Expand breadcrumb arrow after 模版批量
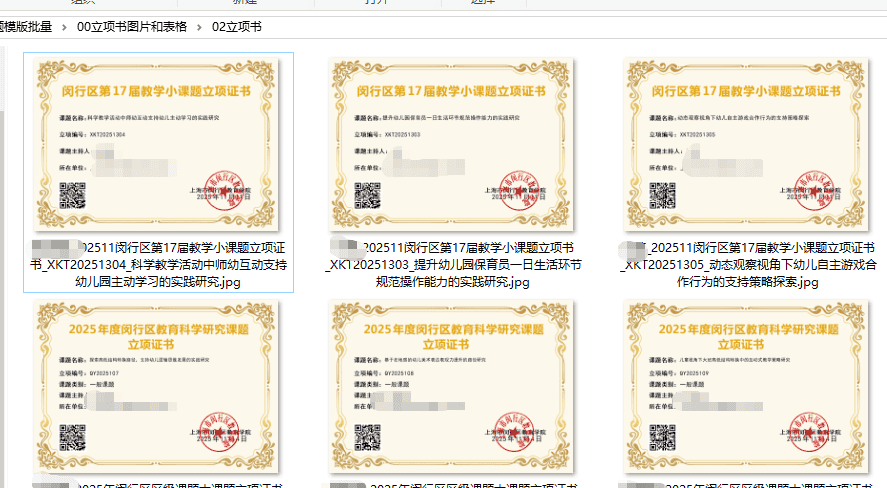The height and width of the screenshot is (488, 887). point(64,27)
